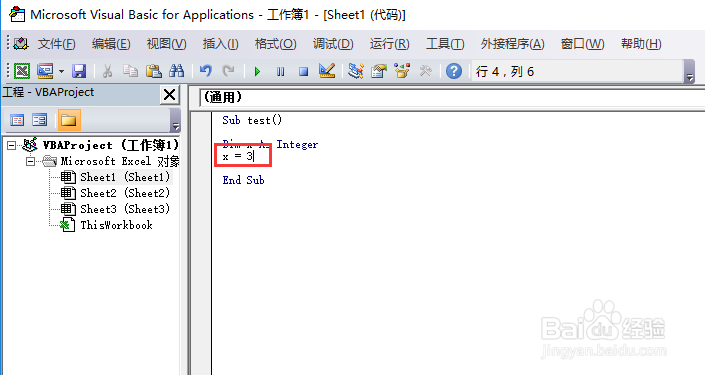Select Sheet3 (Sheet3) in project tree
This screenshot has height=375, width=705.
125,209
